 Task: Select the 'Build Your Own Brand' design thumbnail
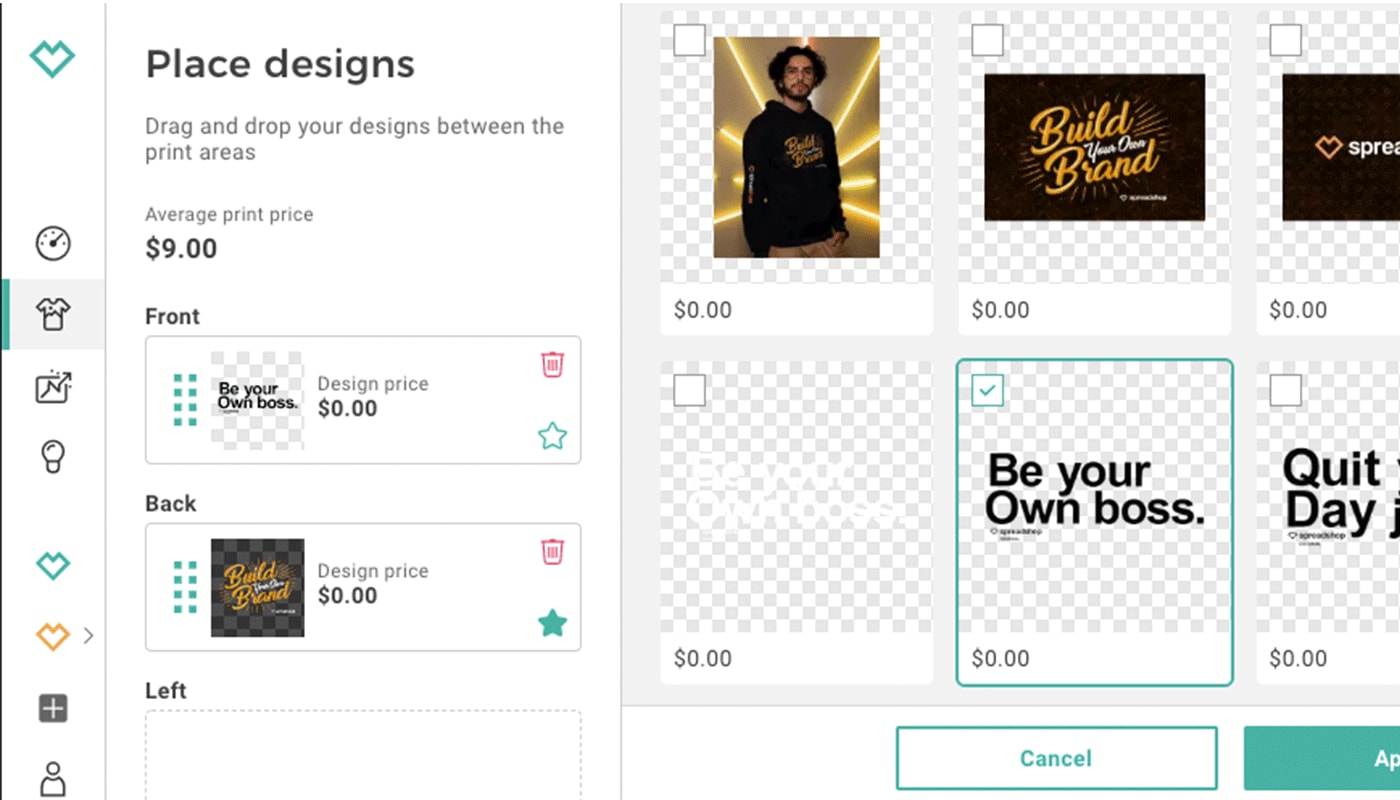click(1094, 147)
